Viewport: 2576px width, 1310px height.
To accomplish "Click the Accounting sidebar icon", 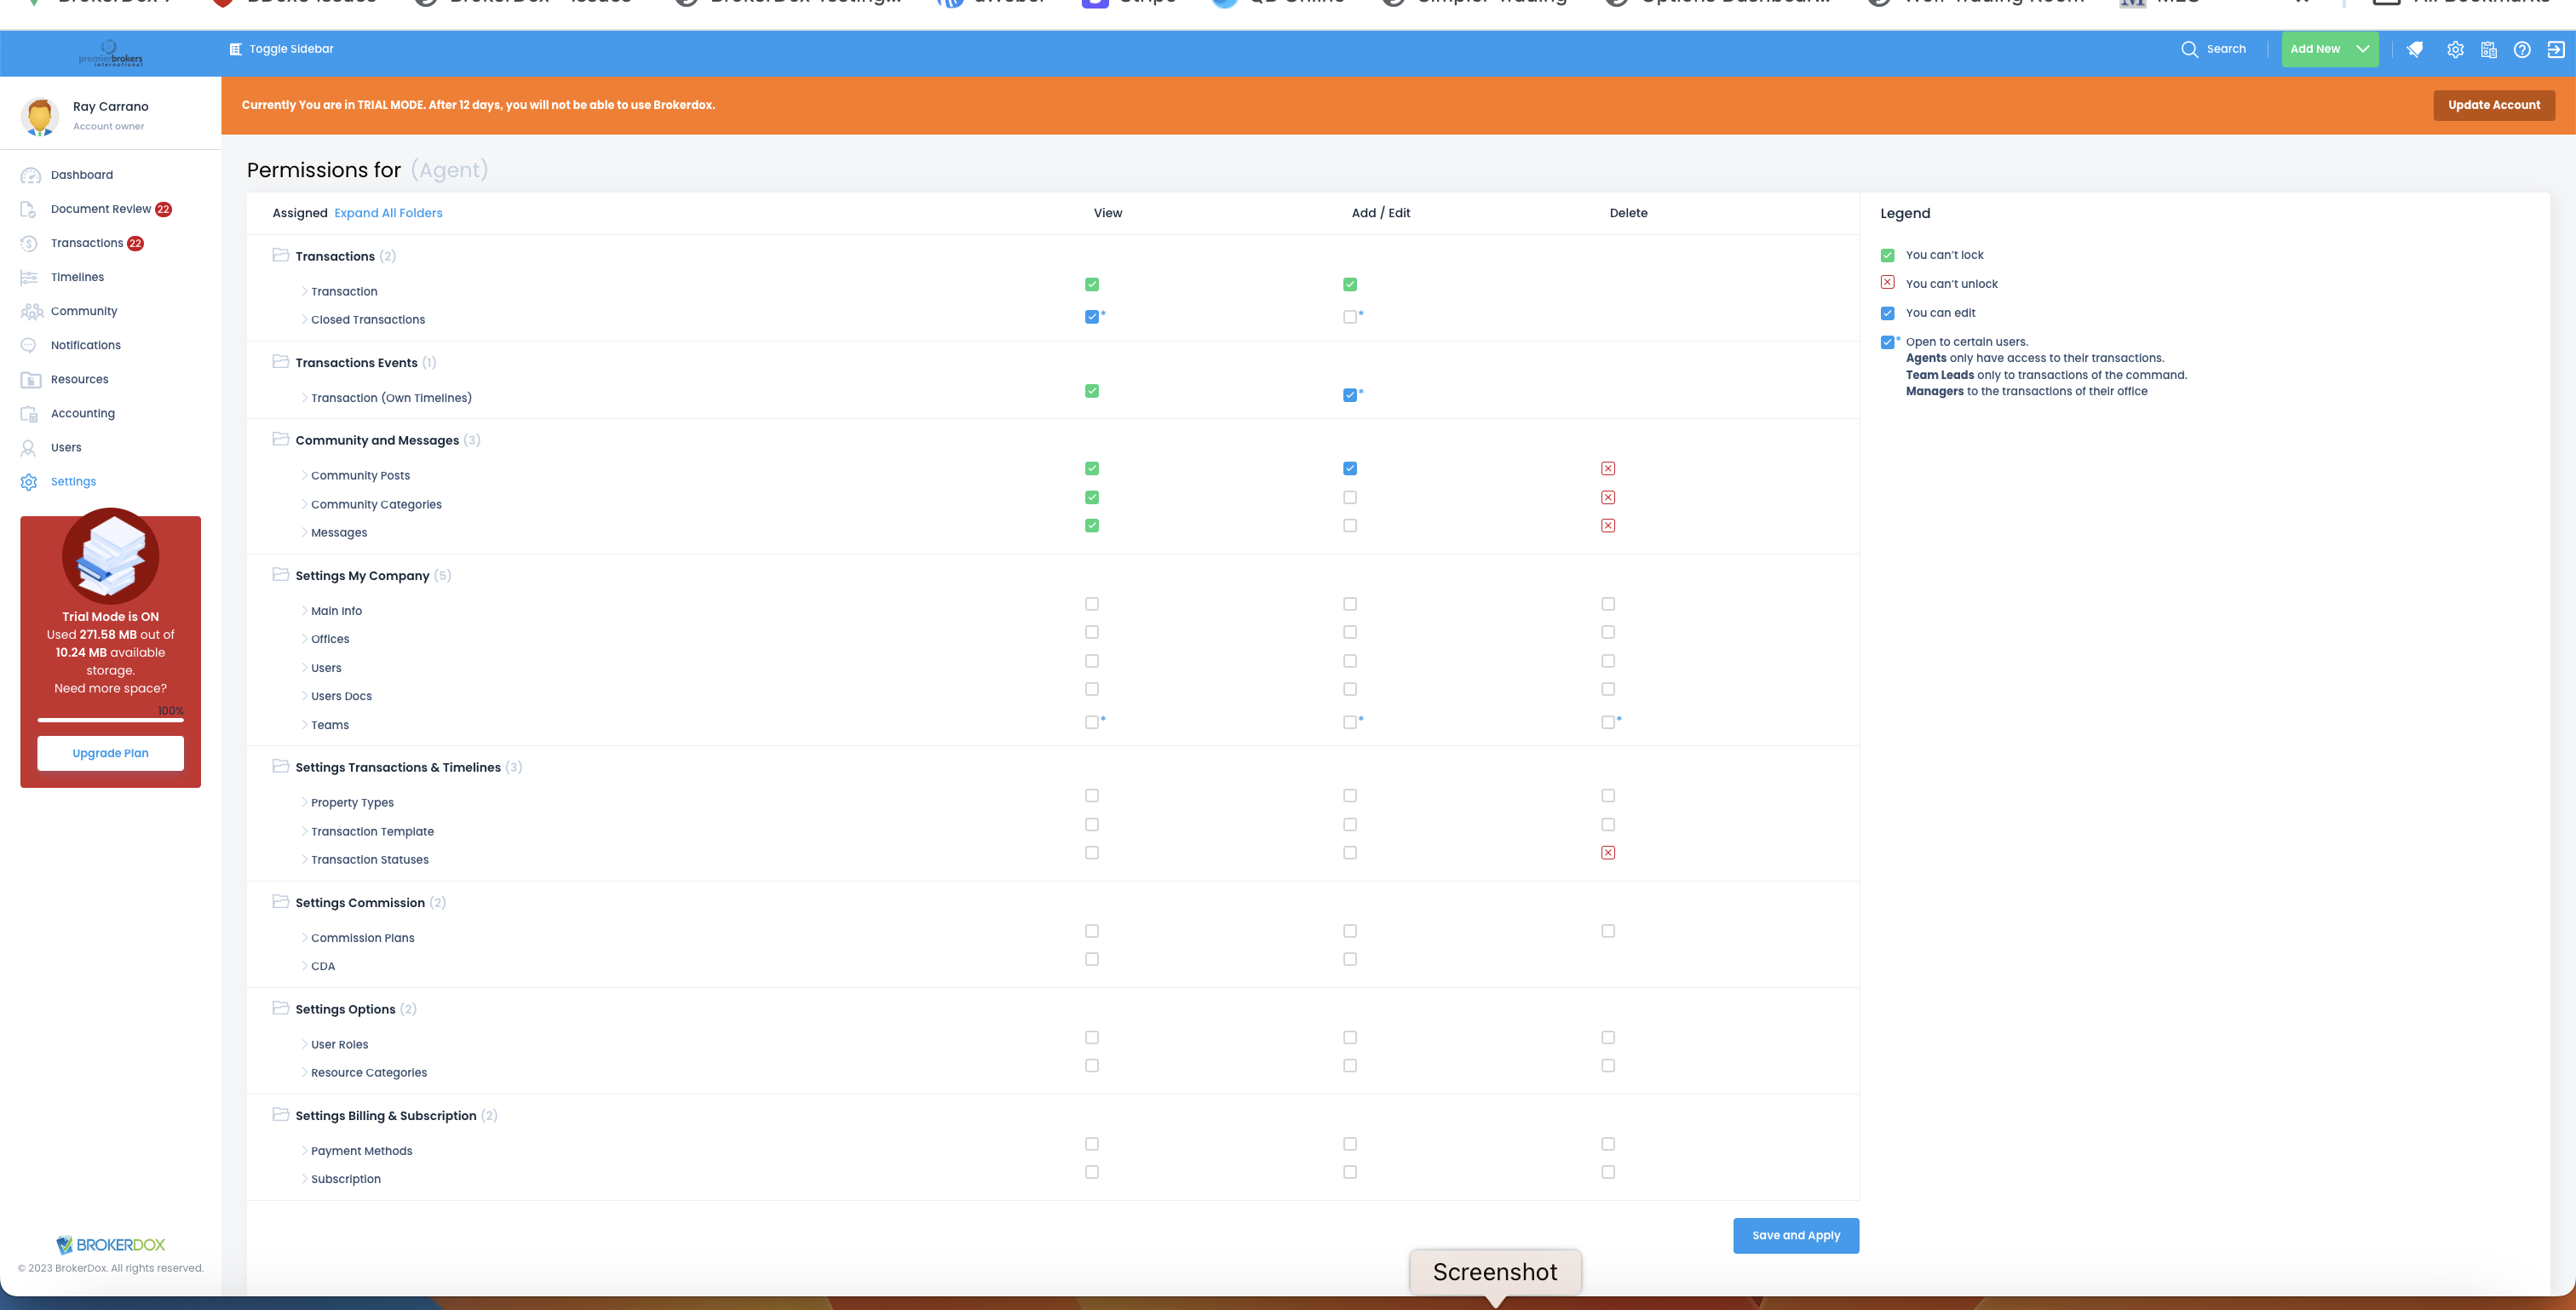I will pyautogui.click(x=29, y=413).
